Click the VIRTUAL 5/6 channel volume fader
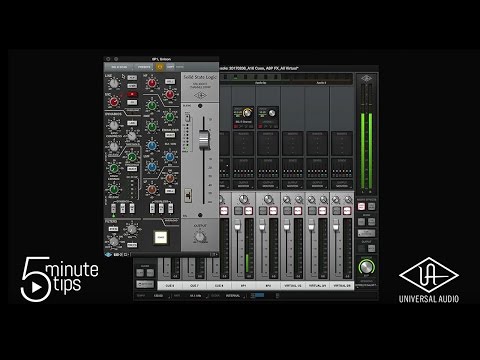The width and height of the screenshot is (480, 360). [x=336, y=225]
